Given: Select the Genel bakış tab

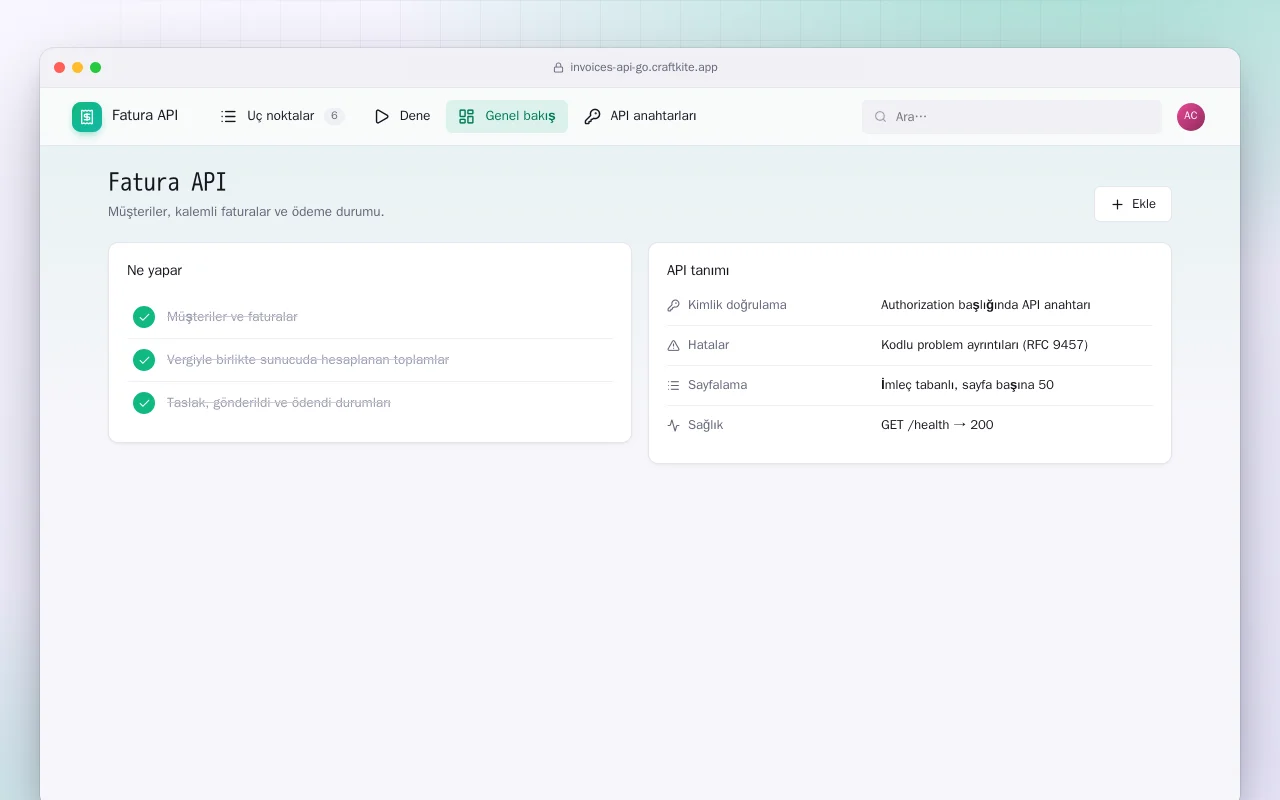Looking at the screenshot, I should pyautogui.click(x=507, y=116).
